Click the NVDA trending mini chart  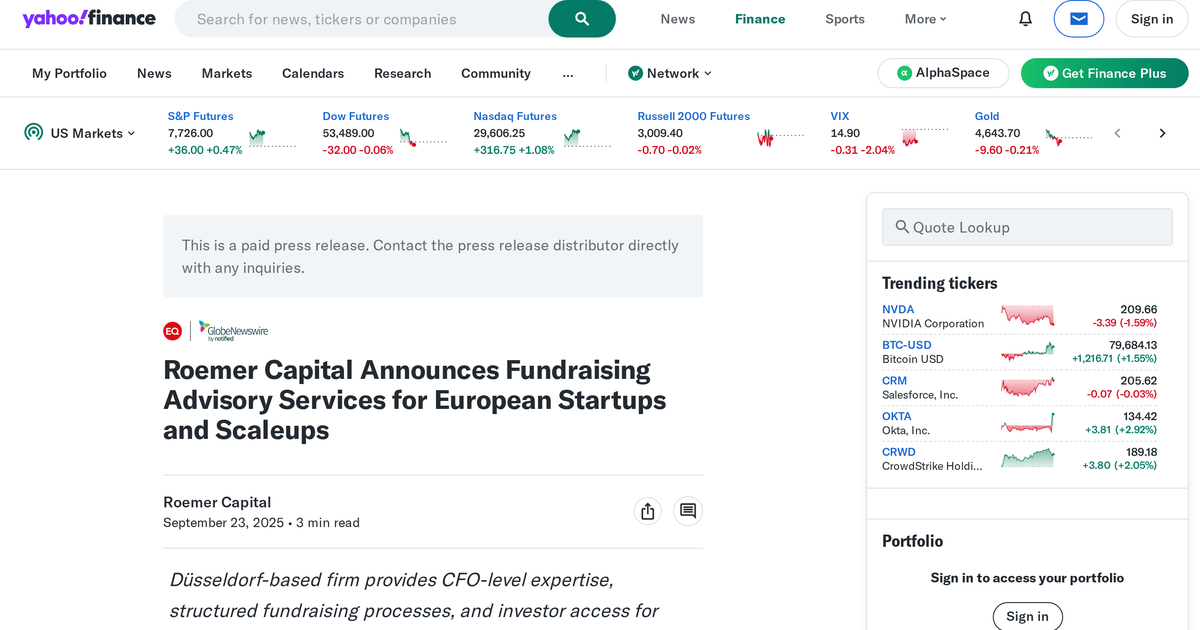pyautogui.click(x=1028, y=316)
